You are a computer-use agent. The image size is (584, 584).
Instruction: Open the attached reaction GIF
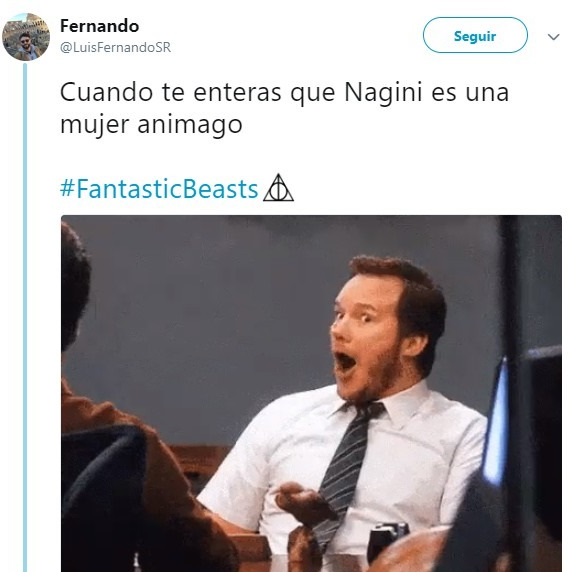click(311, 393)
